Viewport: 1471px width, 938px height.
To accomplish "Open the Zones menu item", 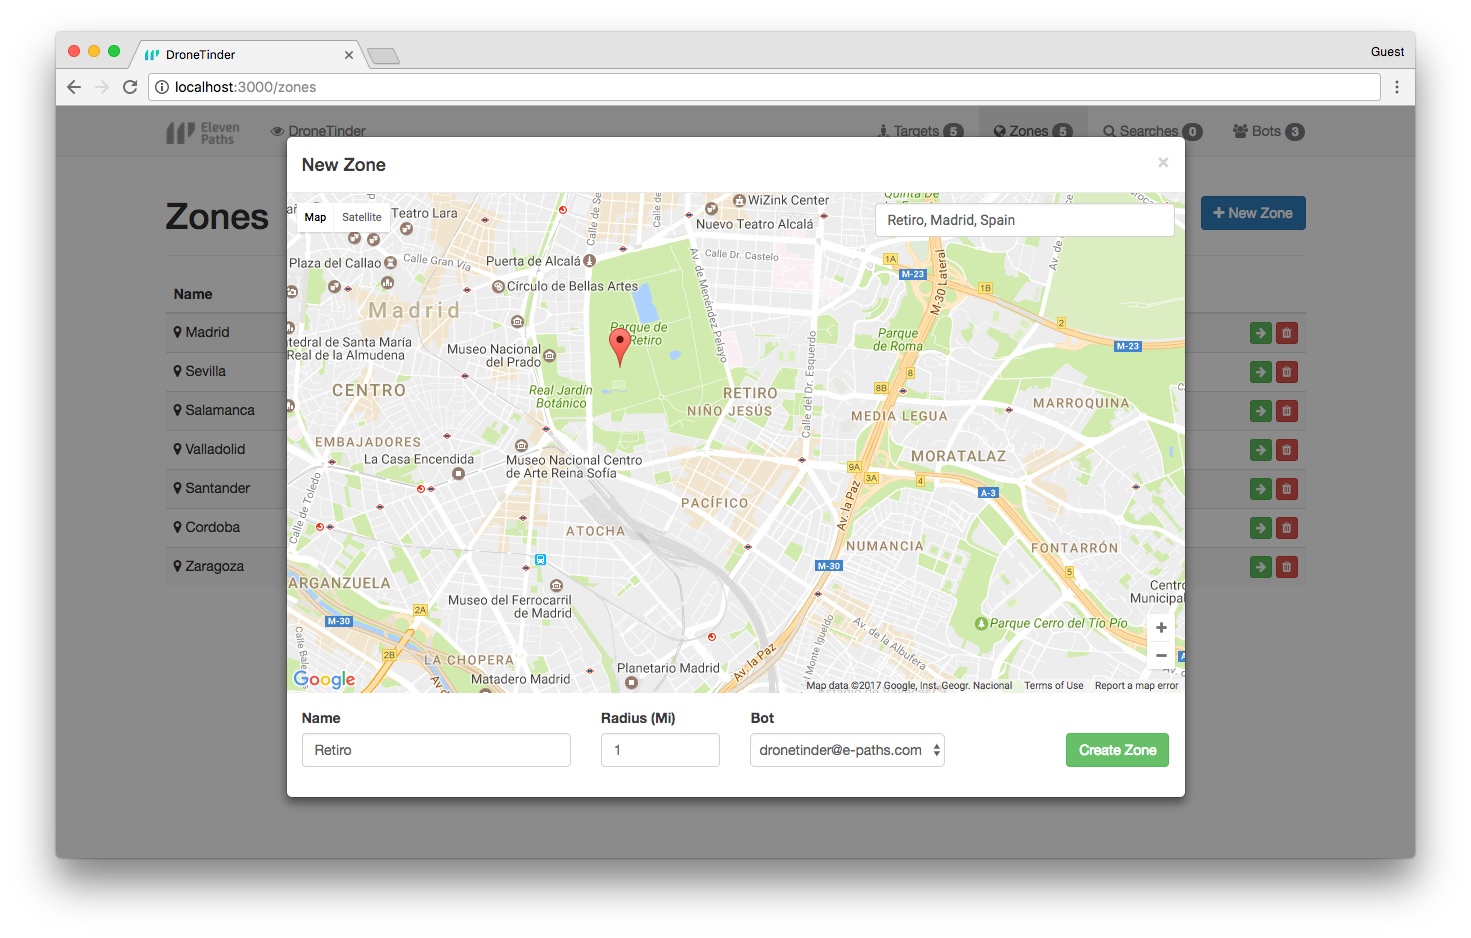I will tap(1033, 131).
